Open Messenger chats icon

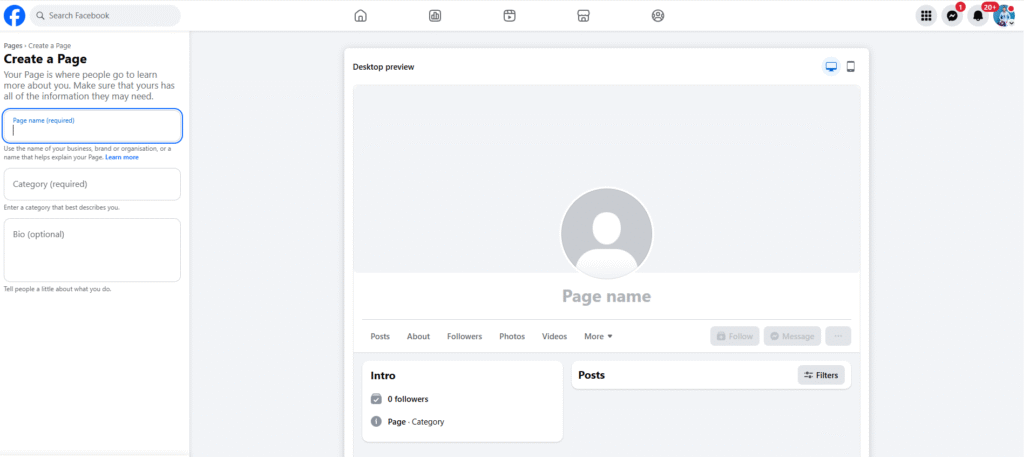point(952,16)
